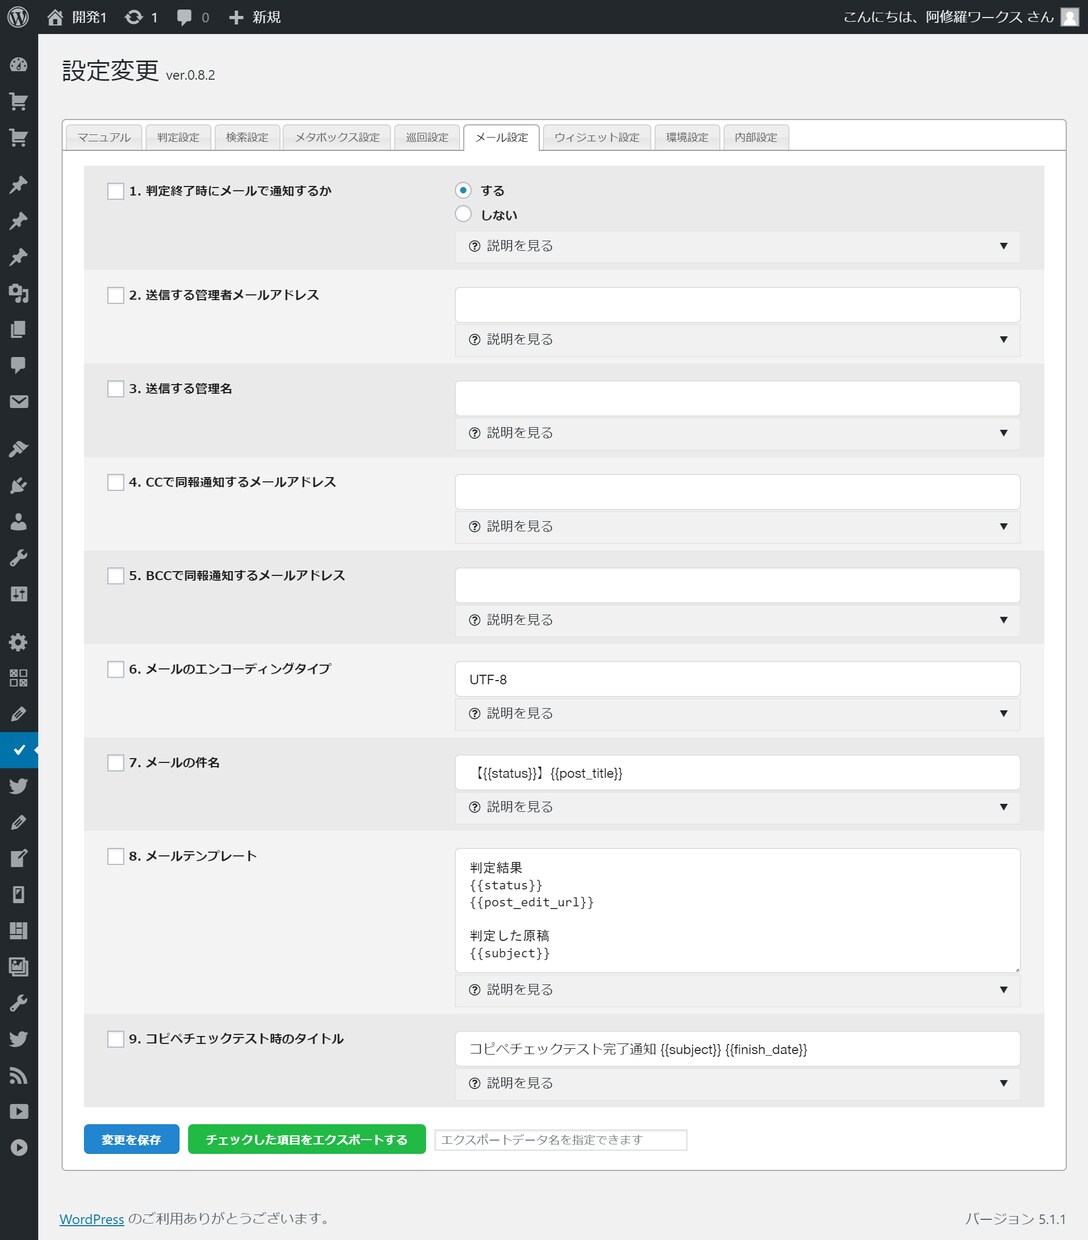The height and width of the screenshot is (1240, 1088).
Task: Open Dashboard gauge icon in sidebar
Action: (18, 65)
